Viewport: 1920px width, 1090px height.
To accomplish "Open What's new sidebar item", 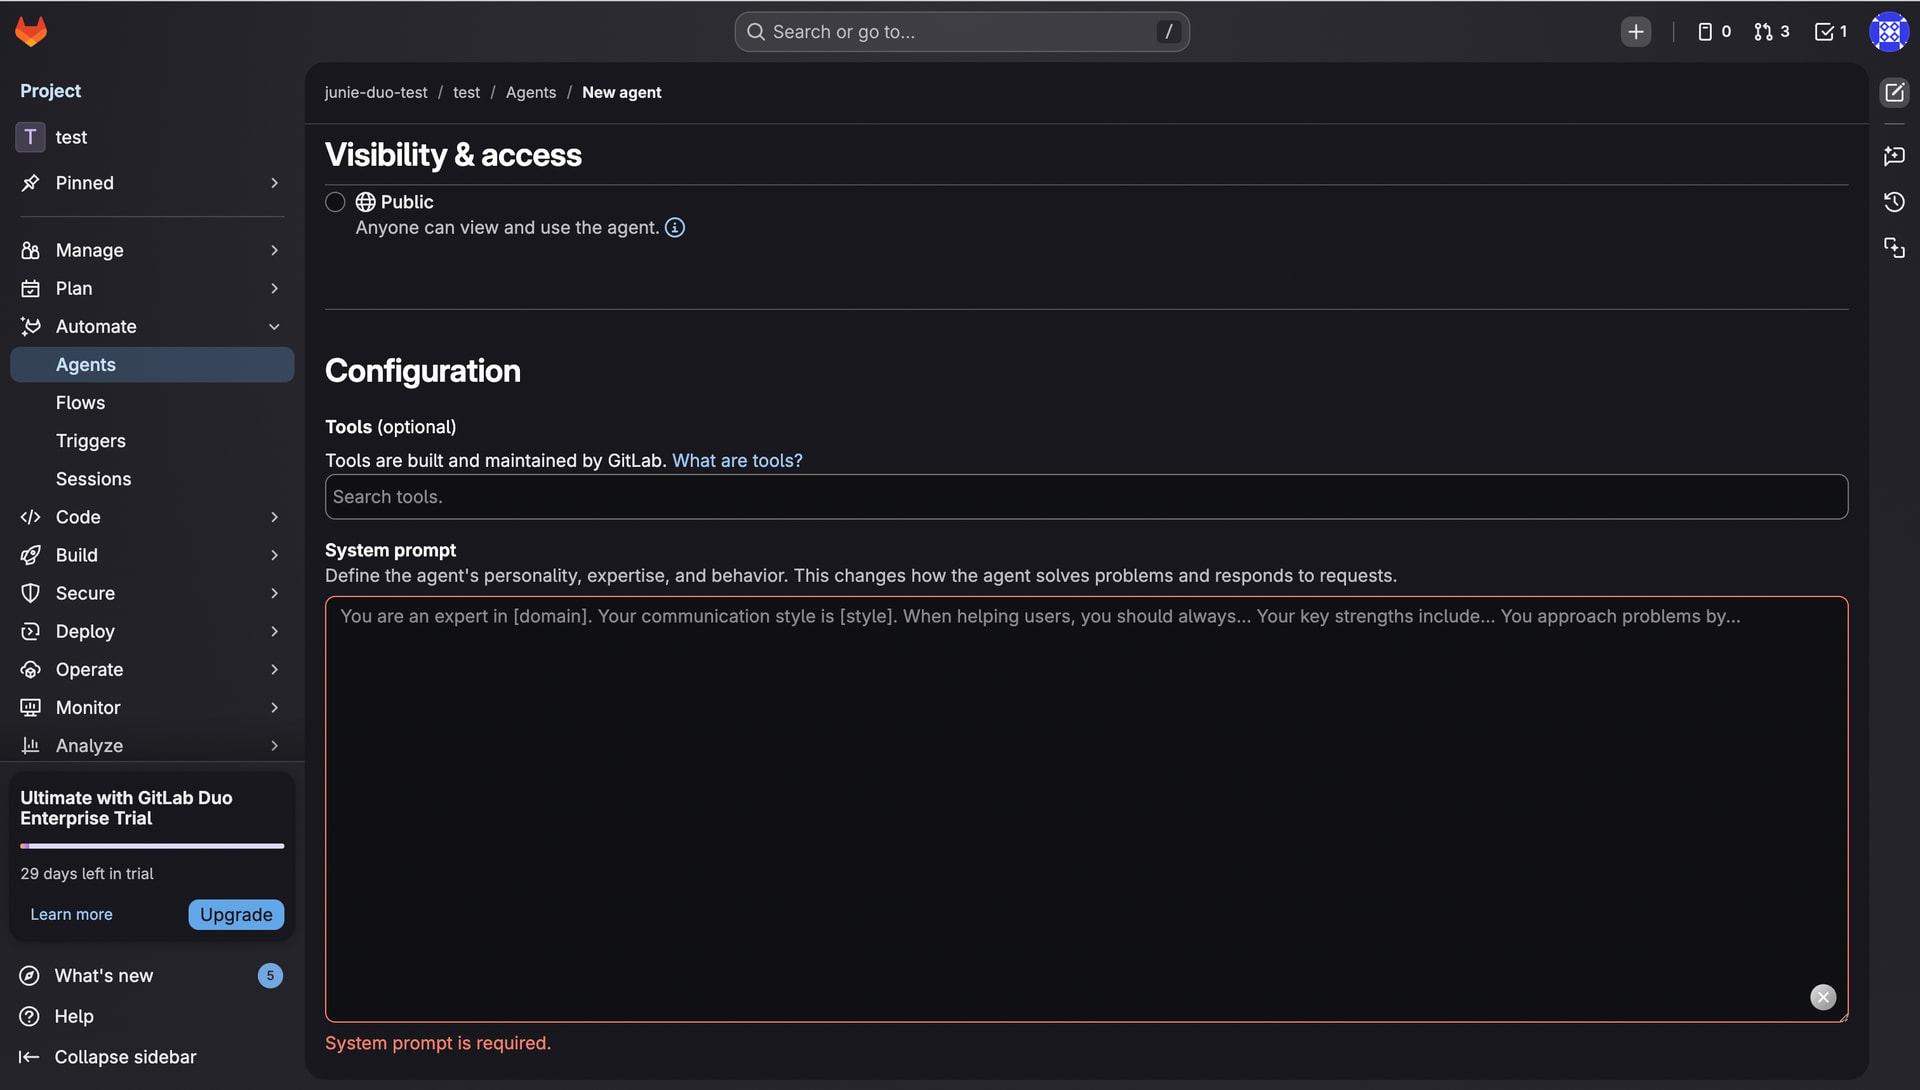I will [x=152, y=976].
